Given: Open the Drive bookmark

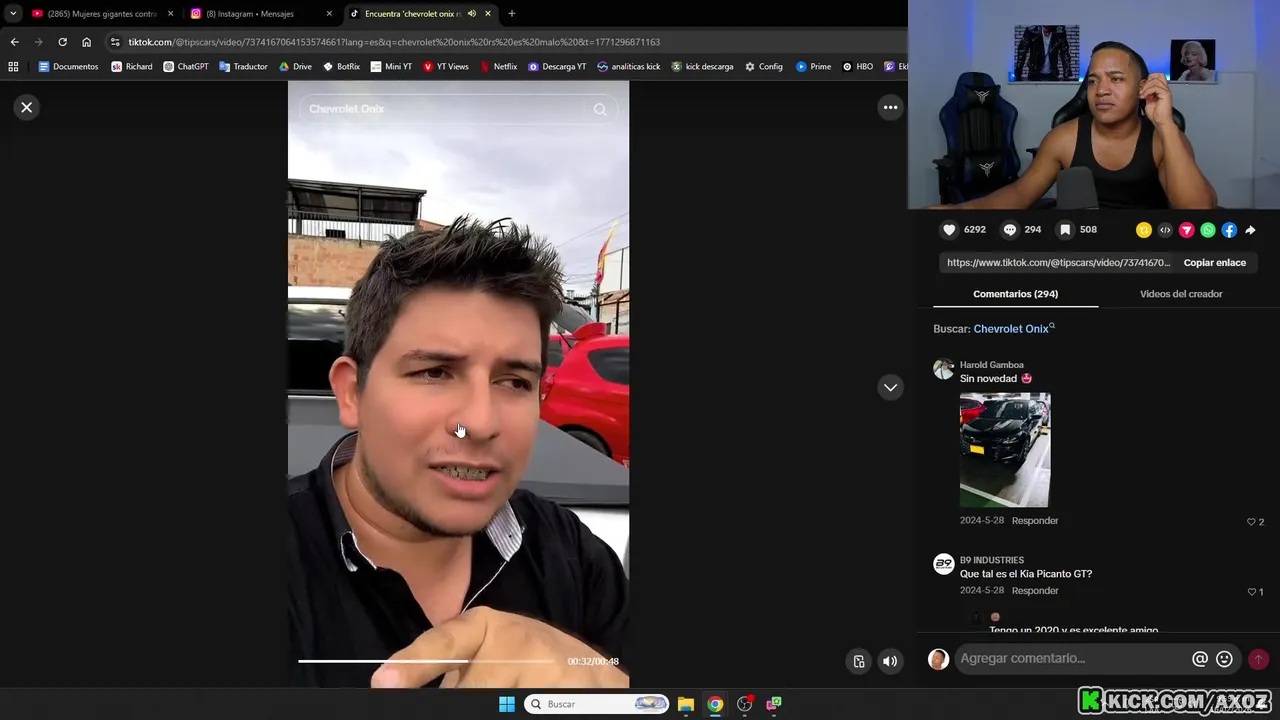Looking at the screenshot, I should click(x=296, y=67).
